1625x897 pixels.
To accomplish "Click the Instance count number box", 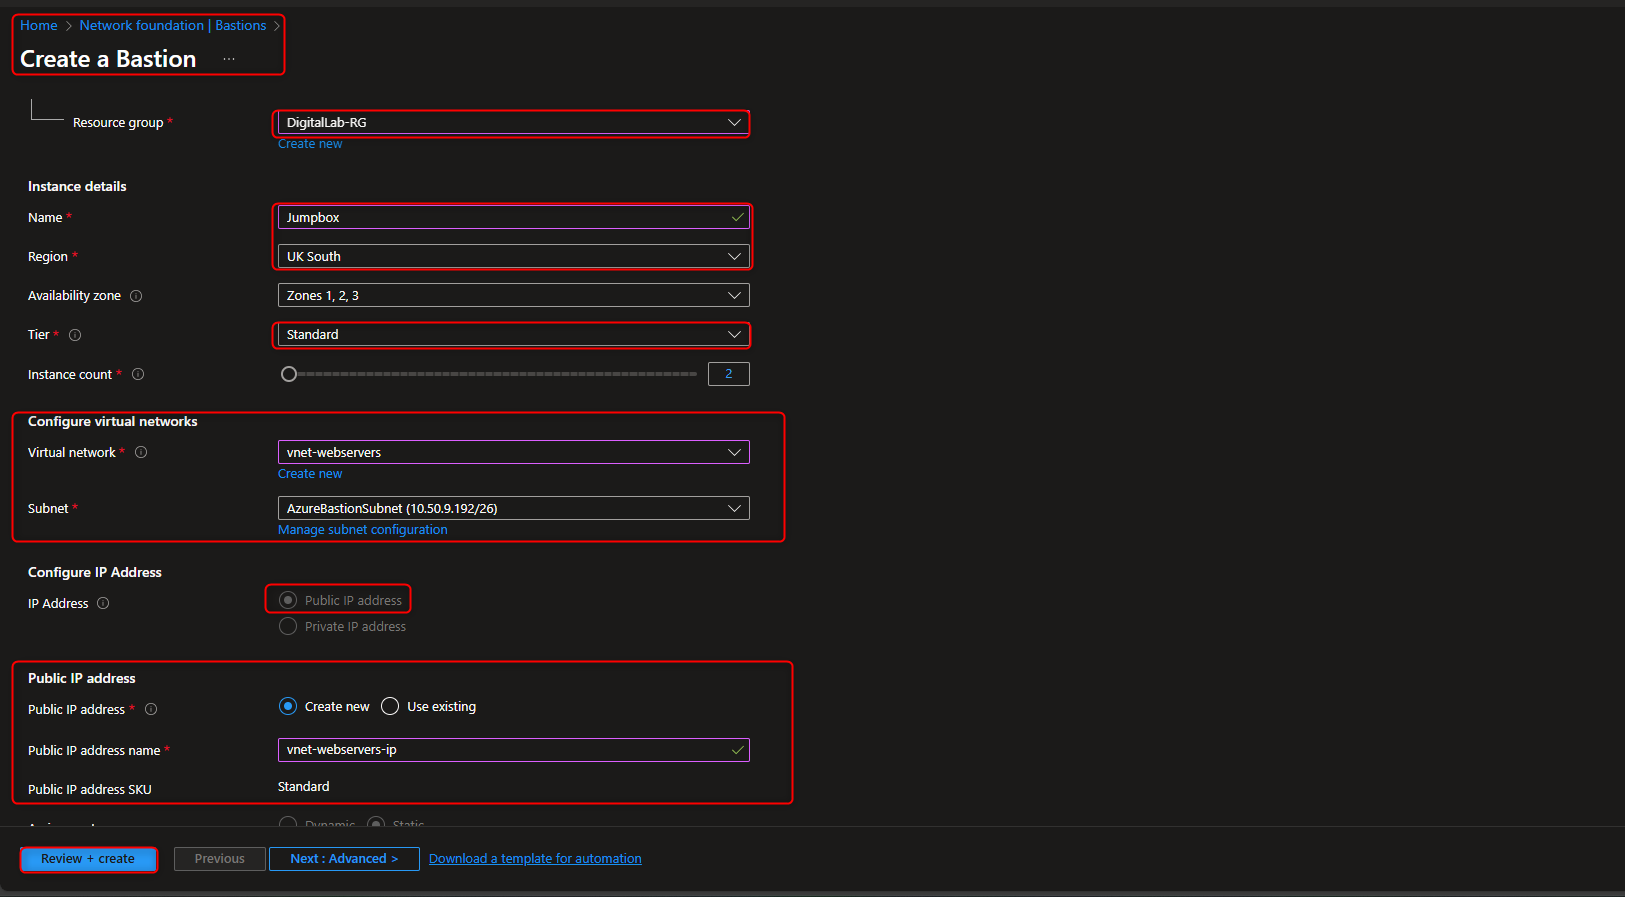I will coord(729,374).
